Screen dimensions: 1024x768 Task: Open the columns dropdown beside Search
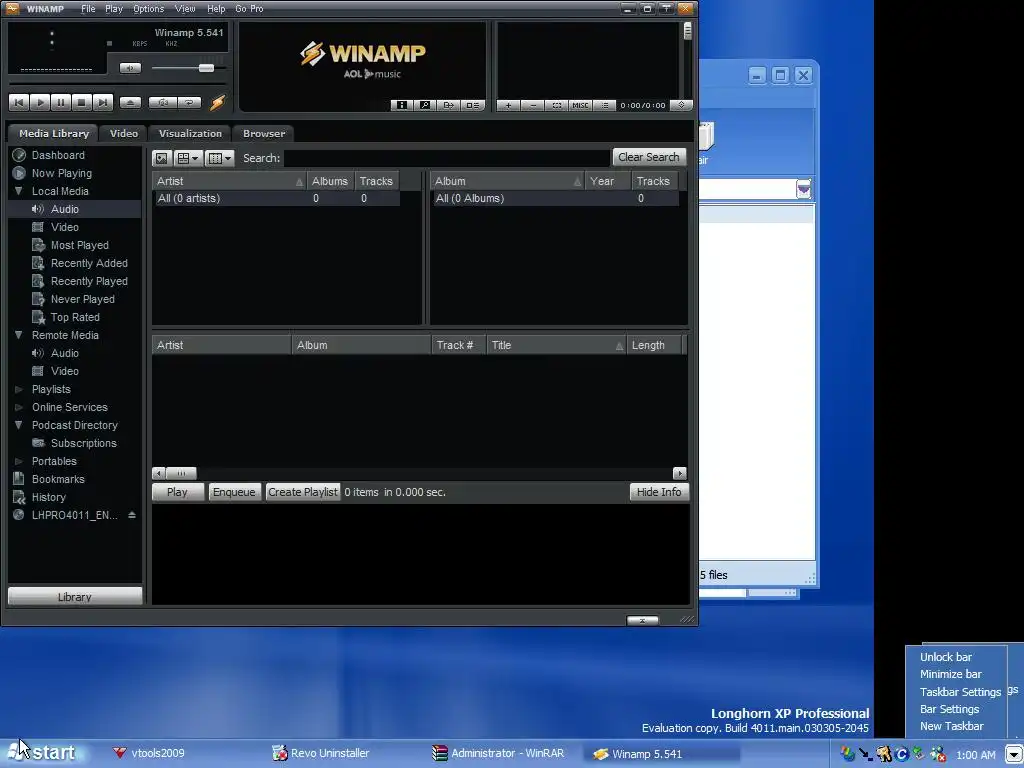pos(219,158)
